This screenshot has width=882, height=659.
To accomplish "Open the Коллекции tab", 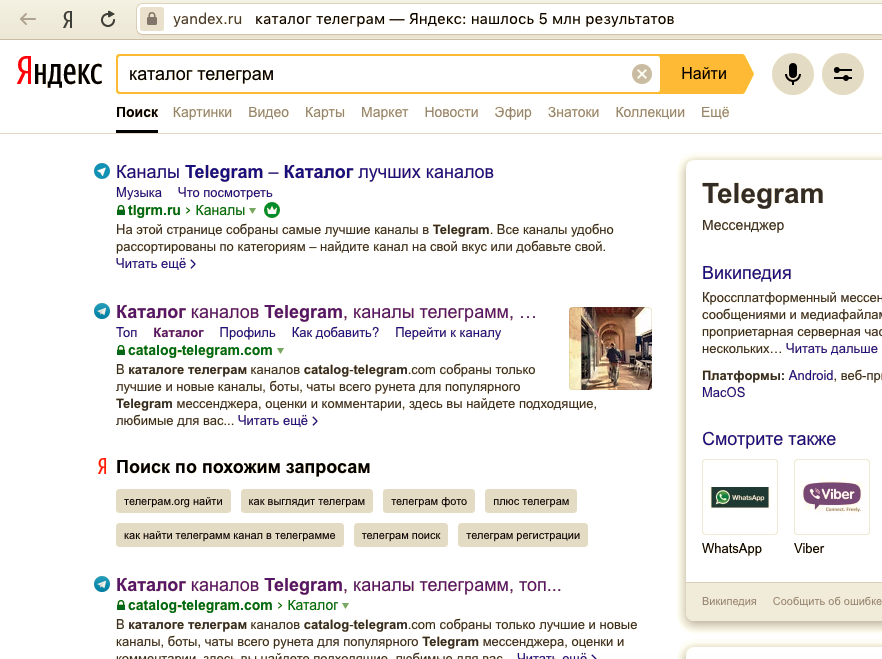I will tap(650, 112).
